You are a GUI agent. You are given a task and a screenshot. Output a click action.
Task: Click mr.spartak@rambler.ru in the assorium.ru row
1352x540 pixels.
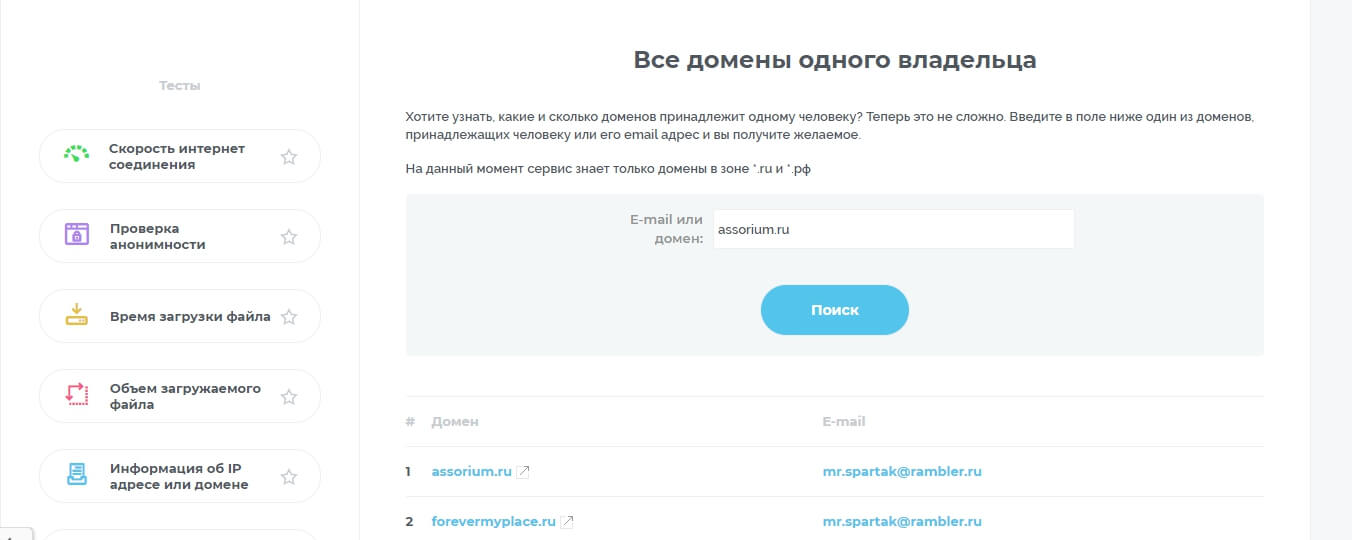[x=902, y=471]
